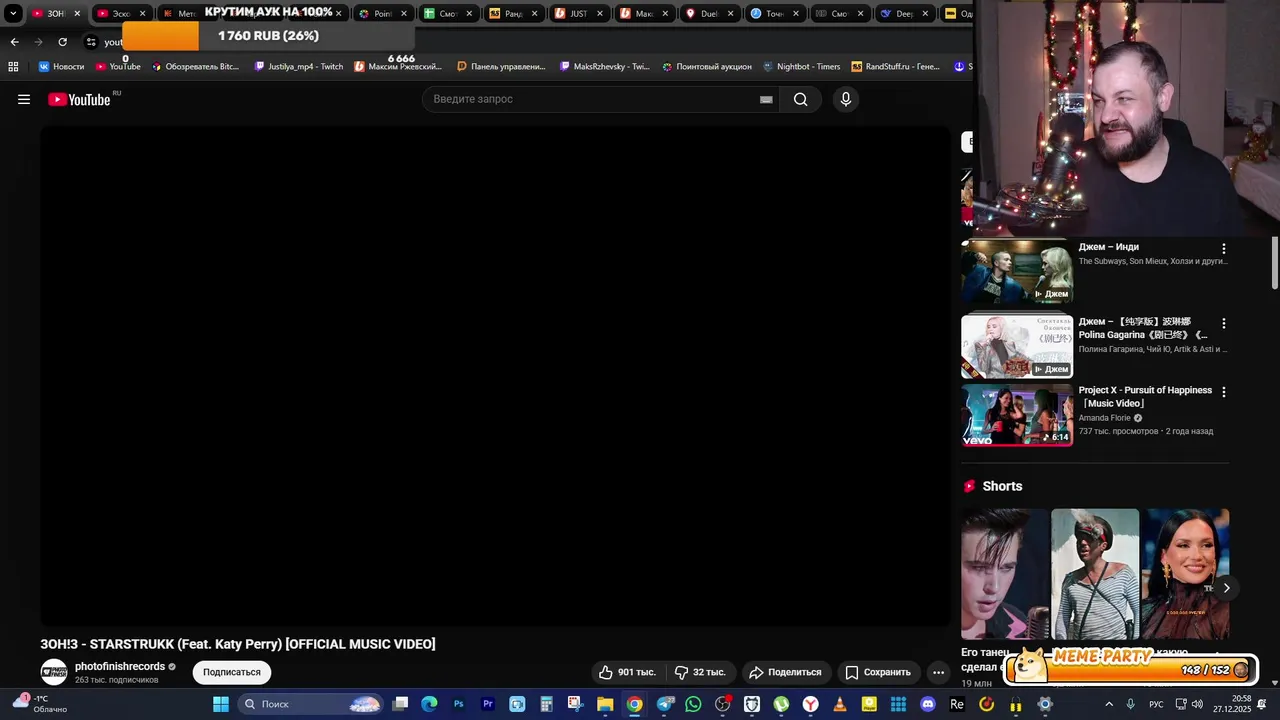Open the Amanda Florie channel name
The image size is (1280, 720).
(1105, 418)
